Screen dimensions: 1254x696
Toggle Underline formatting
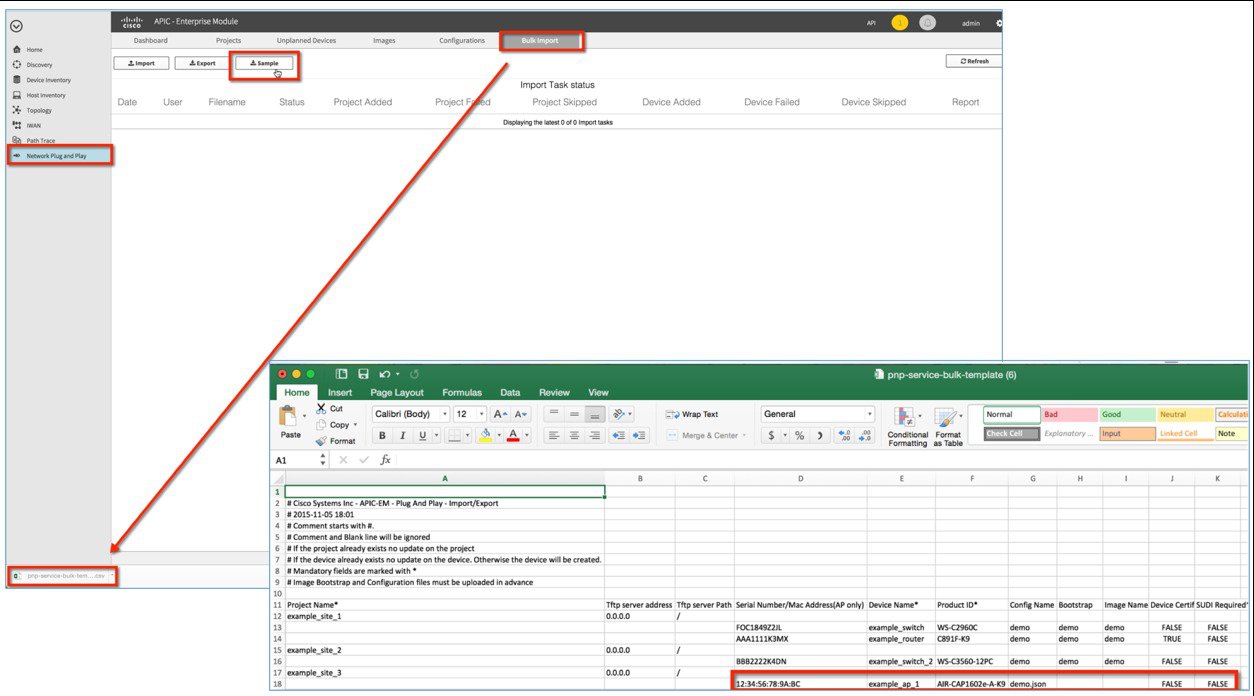point(423,435)
